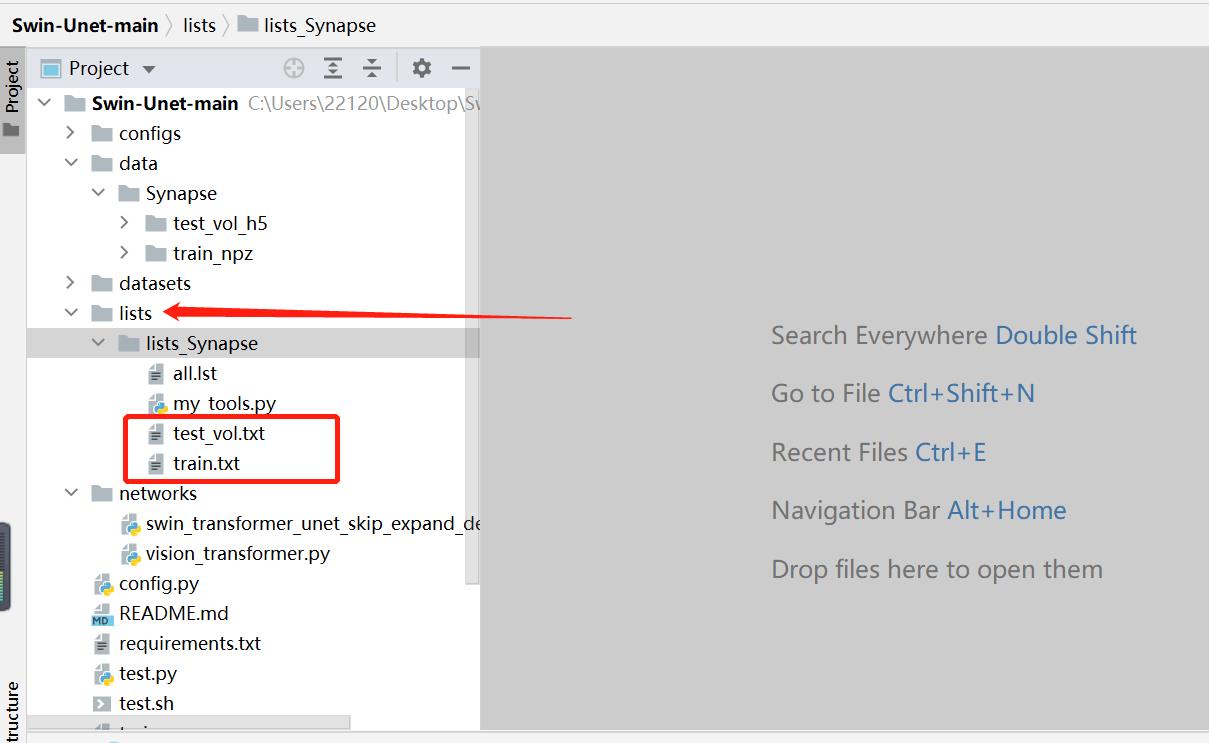Select config.py file name
Image resolution: width=1209 pixels, height=743 pixels.
coord(159,583)
